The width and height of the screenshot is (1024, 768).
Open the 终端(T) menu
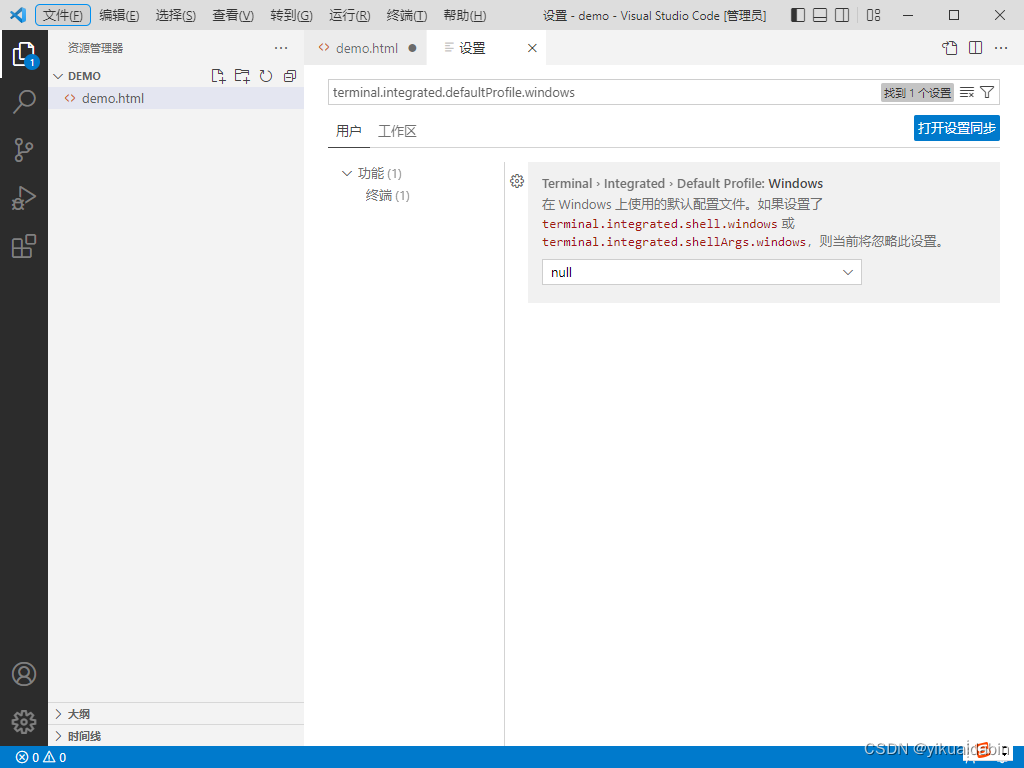pyautogui.click(x=406, y=15)
